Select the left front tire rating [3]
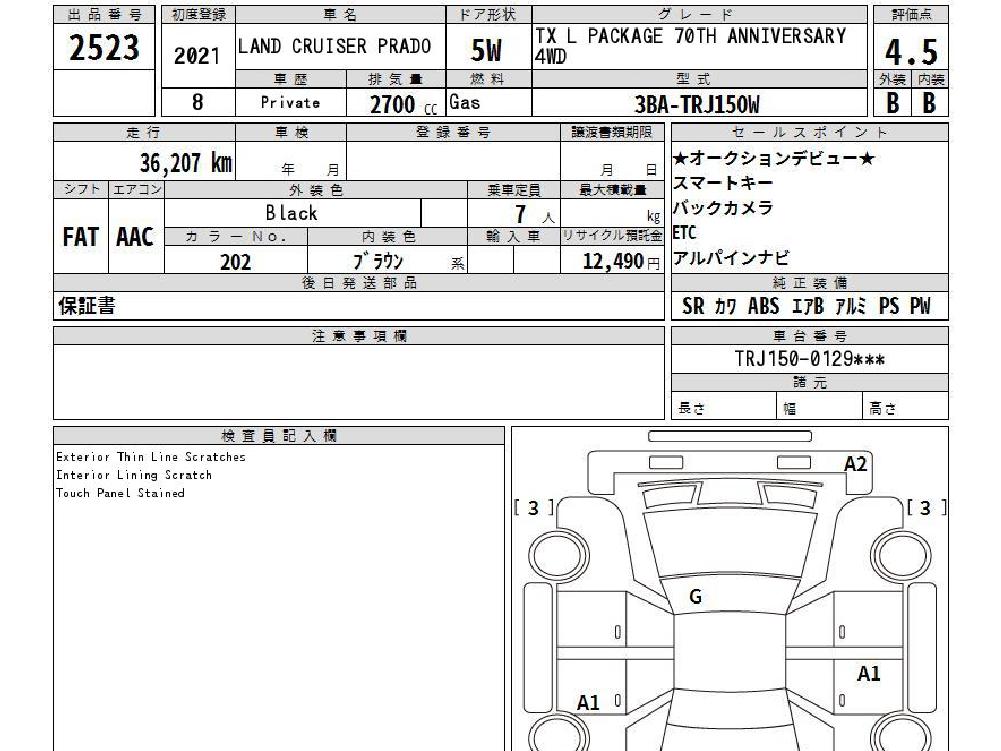 [534, 508]
